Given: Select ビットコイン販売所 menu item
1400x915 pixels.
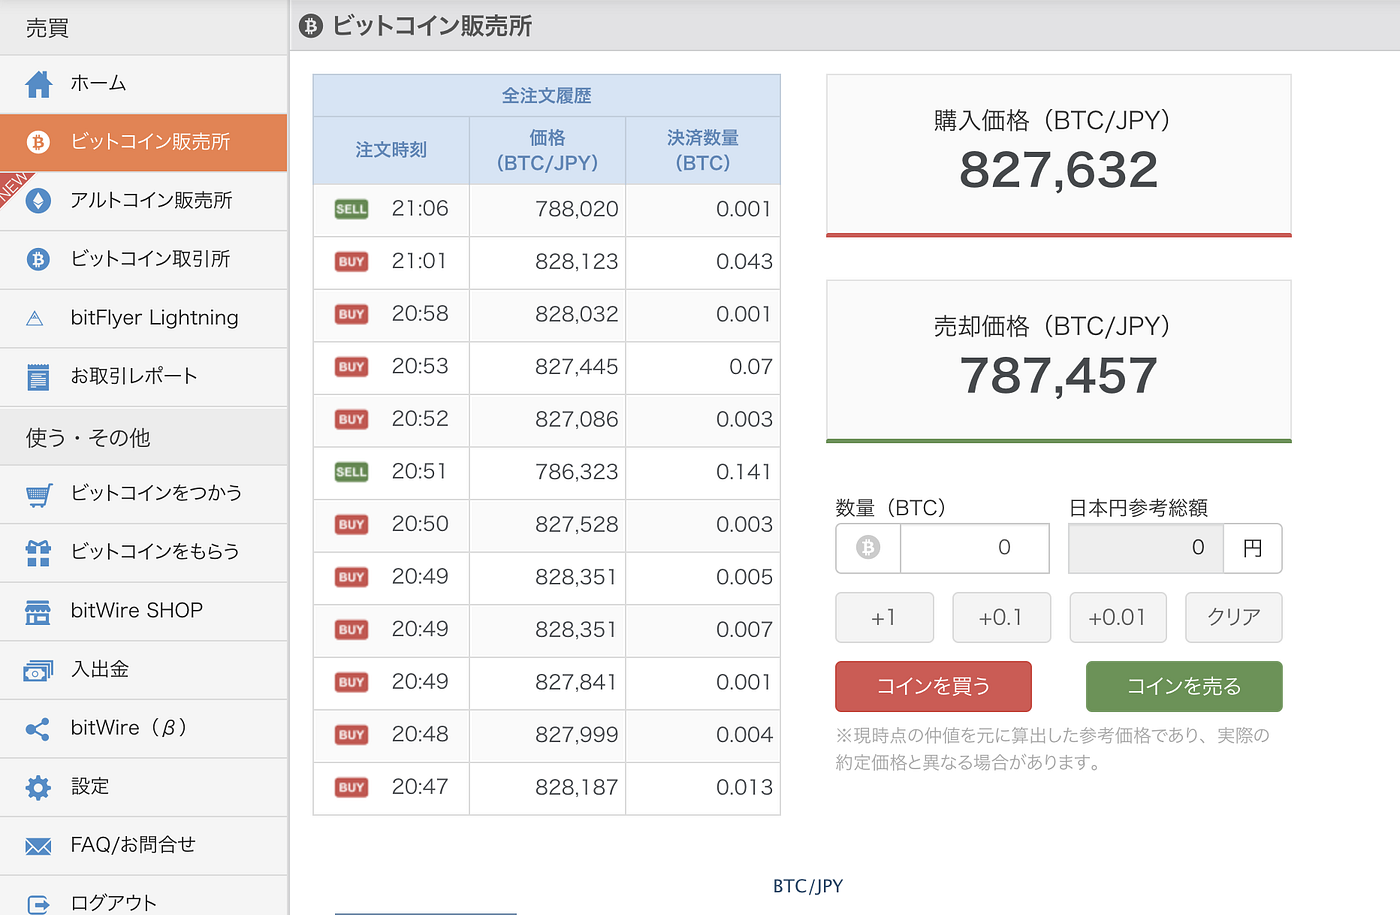Looking at the screenshot, I should coord(144,142).
